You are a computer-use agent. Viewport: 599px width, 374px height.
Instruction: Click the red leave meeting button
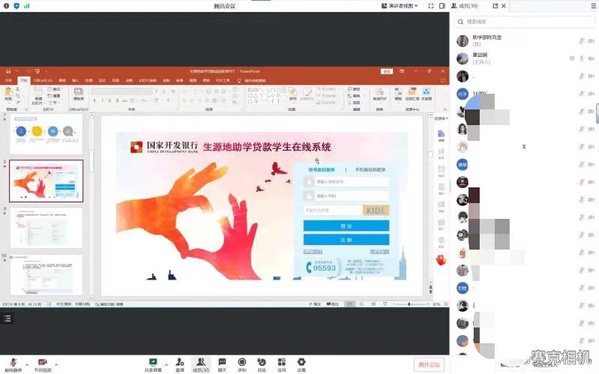429,364
